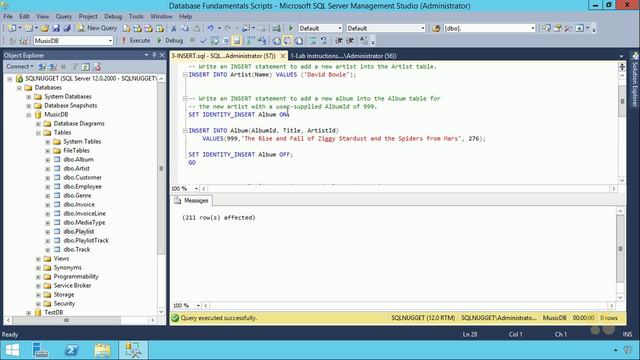
Task: Click the Connect Object Explorer icon
Action: point(42,67)
